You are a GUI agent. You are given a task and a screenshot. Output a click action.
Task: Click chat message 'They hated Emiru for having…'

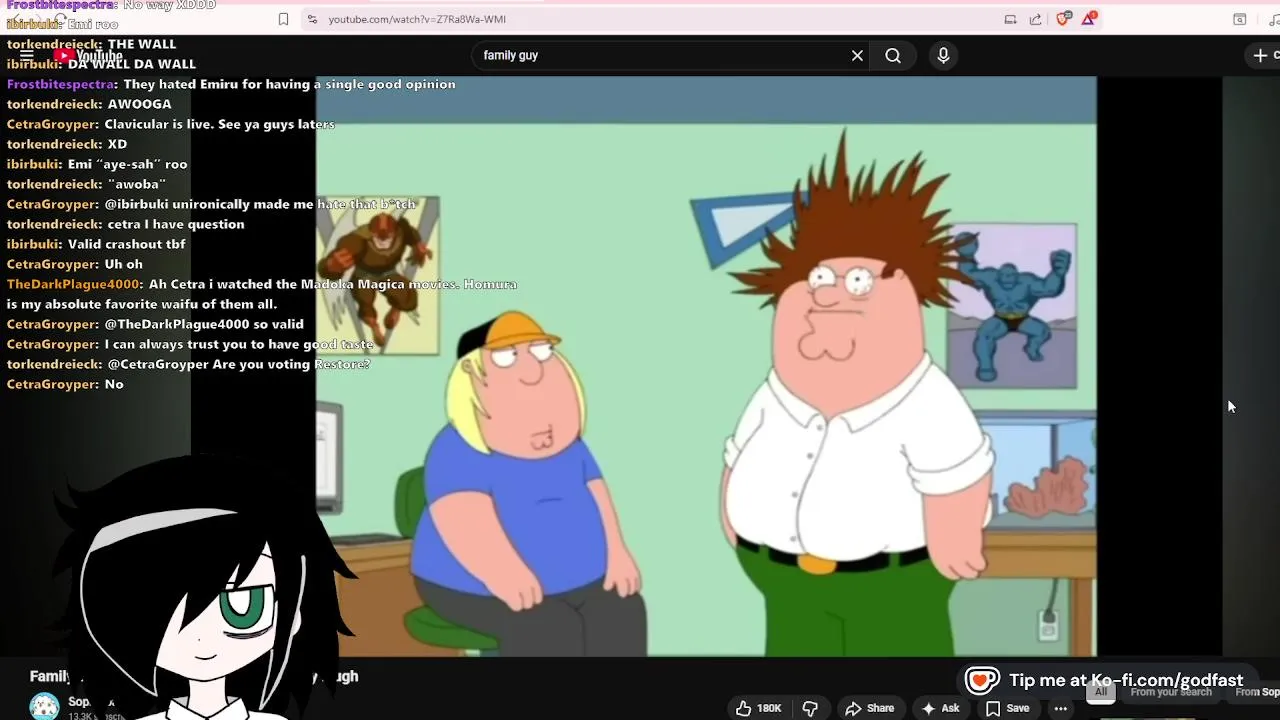pyautogui.click(x=289, y=84)
